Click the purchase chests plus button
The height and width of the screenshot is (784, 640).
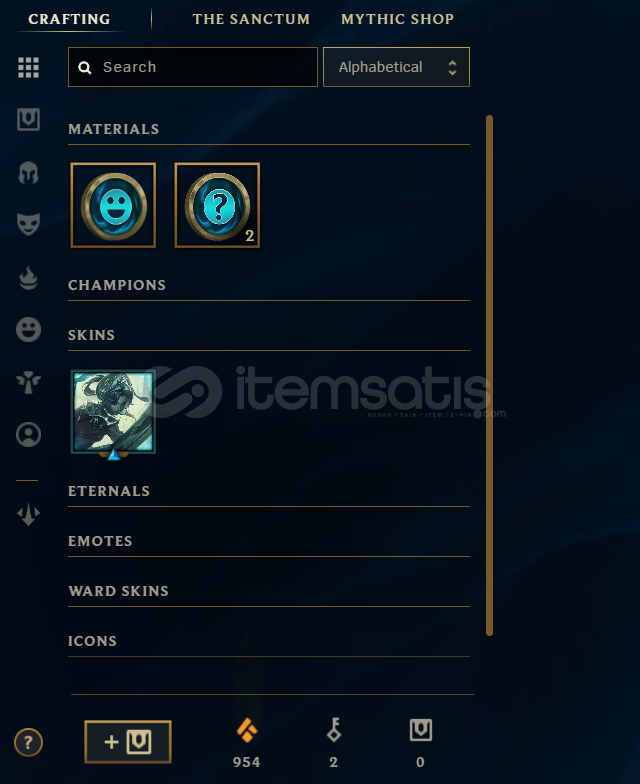click(128, 742)
